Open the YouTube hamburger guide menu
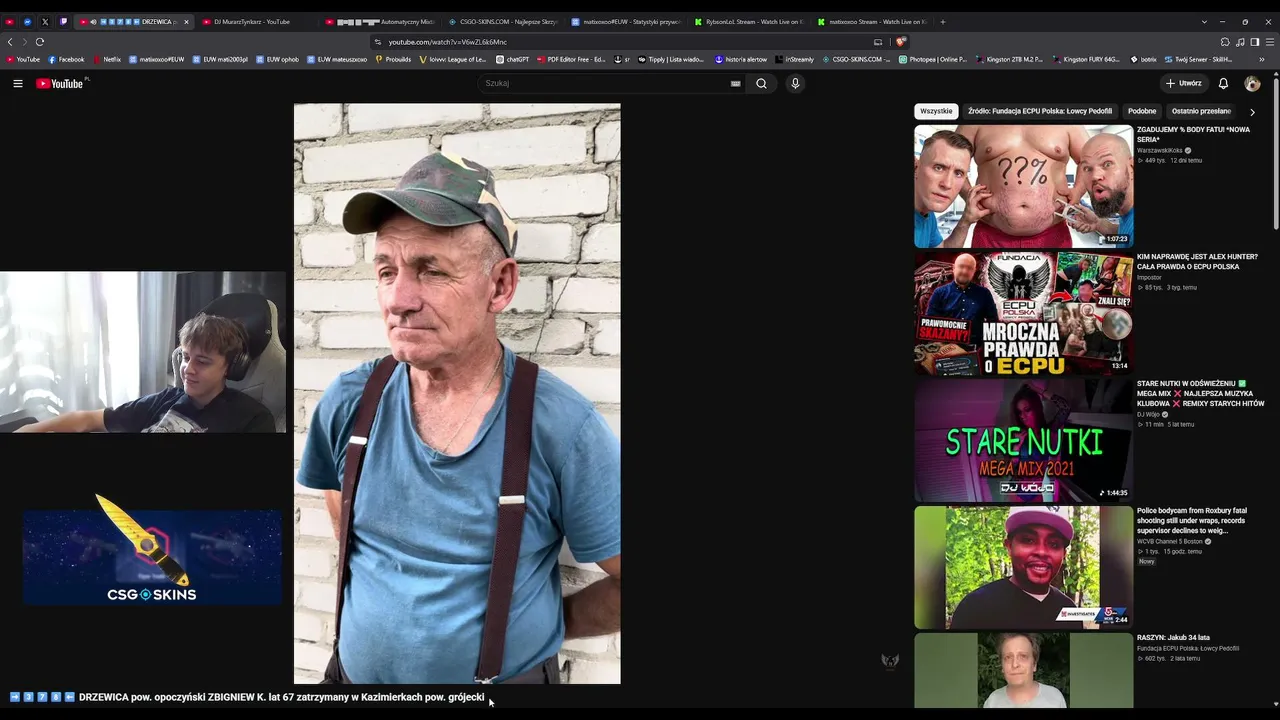 [18, 84]
